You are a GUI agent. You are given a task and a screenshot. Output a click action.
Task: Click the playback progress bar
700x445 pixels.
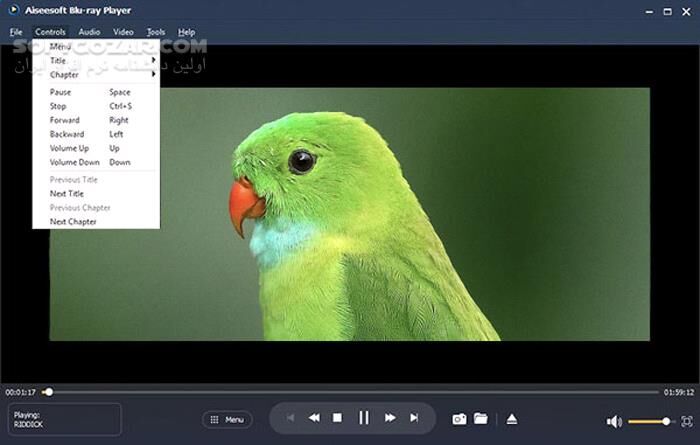click(350, 392)
